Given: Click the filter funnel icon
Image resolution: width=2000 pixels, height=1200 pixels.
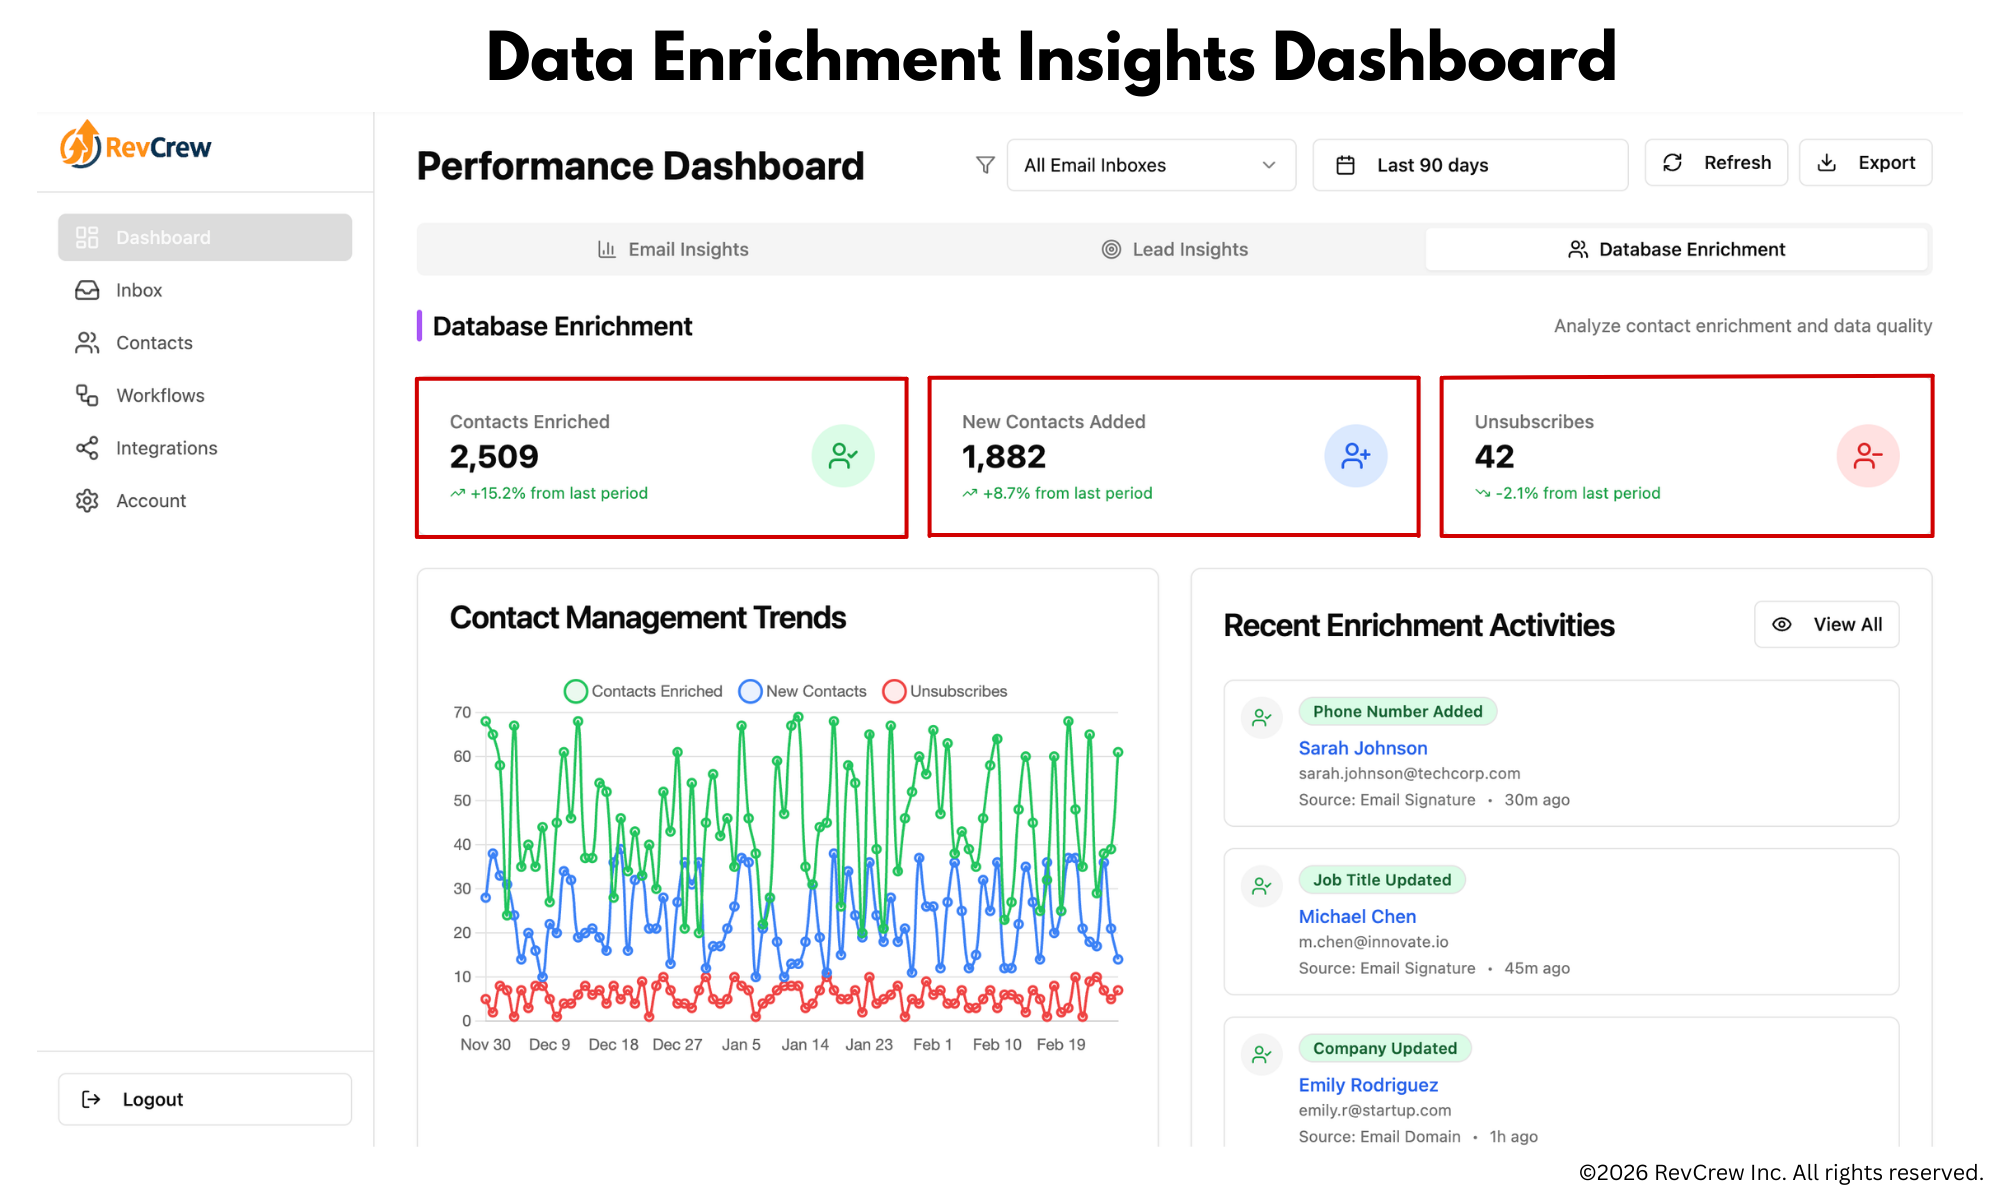Looking at the screenshot, I should click(x=985, y=165).
